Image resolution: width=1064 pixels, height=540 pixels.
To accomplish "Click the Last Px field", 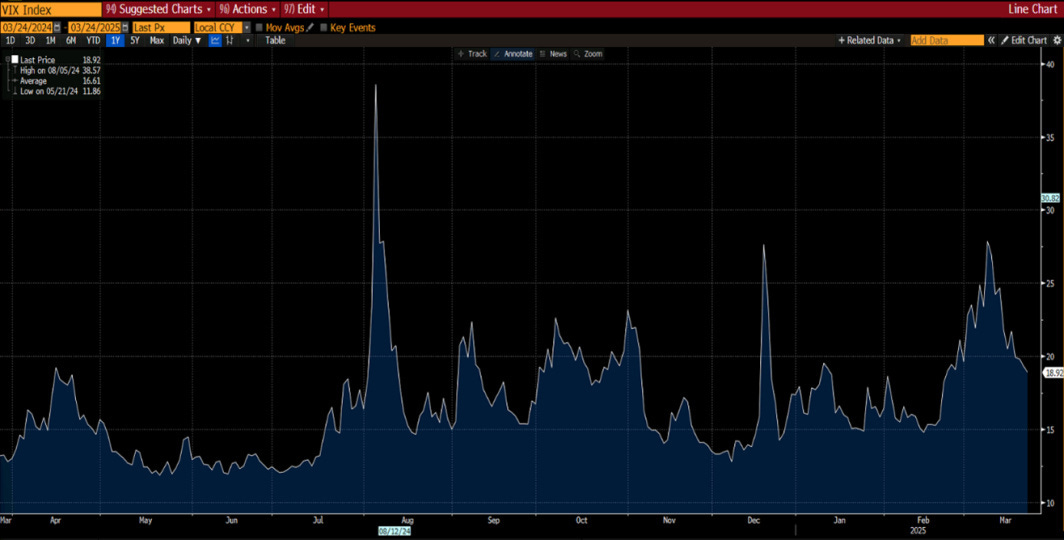I will (161, 28).
